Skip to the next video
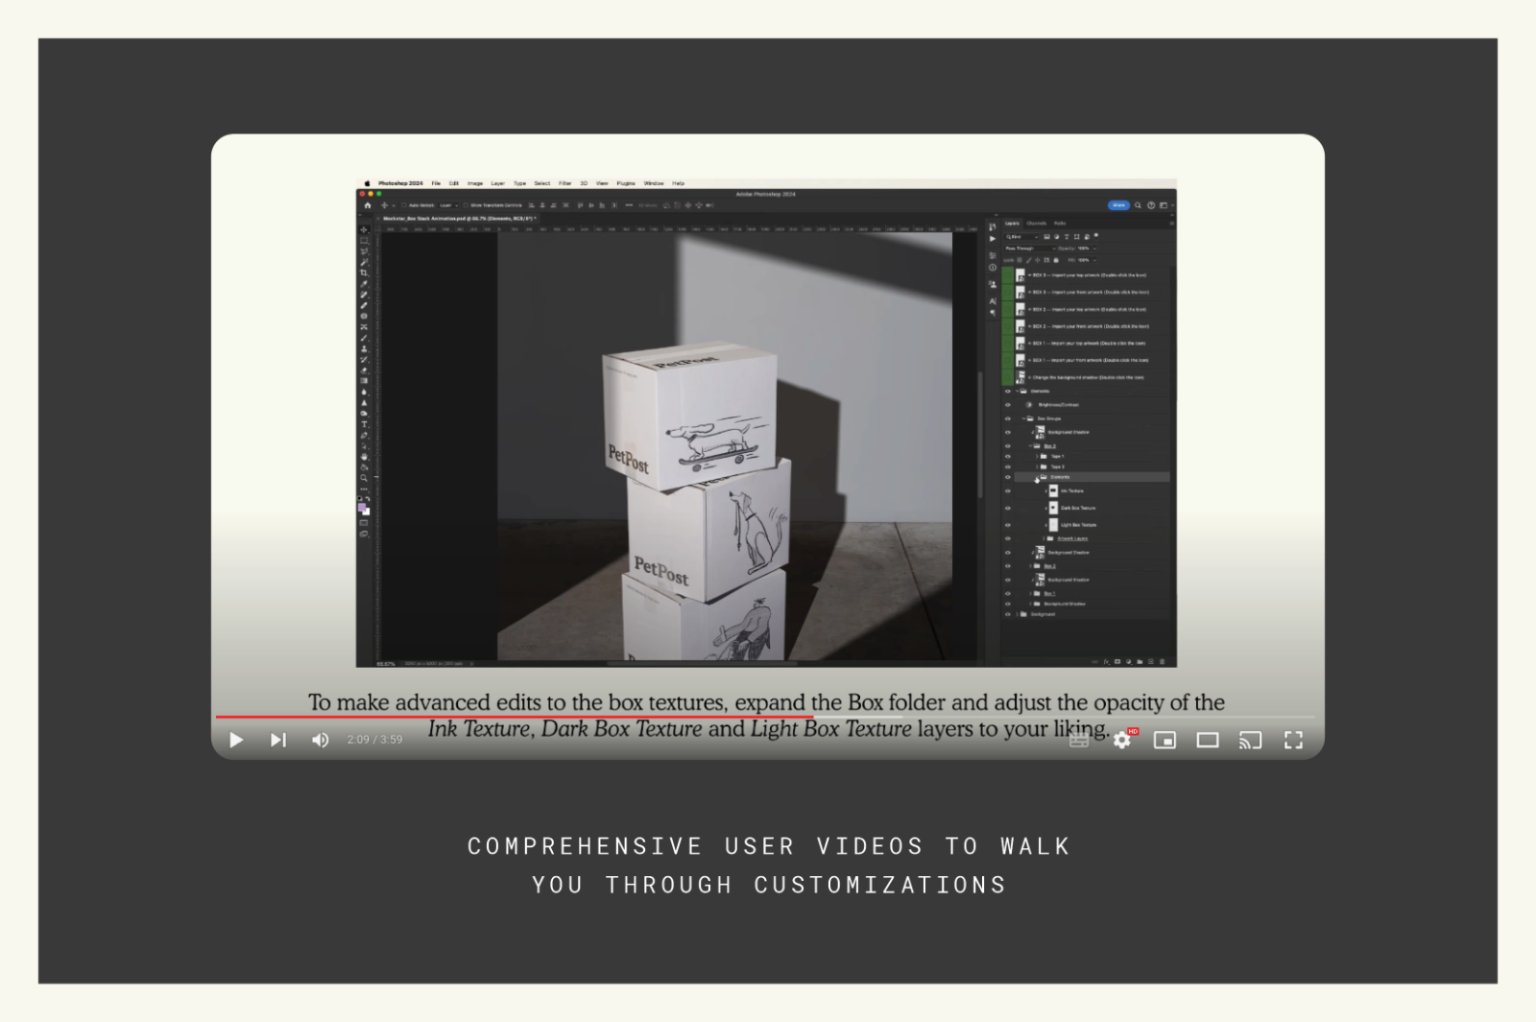This screenshot has height=1022, width=1536. (278, 740)
